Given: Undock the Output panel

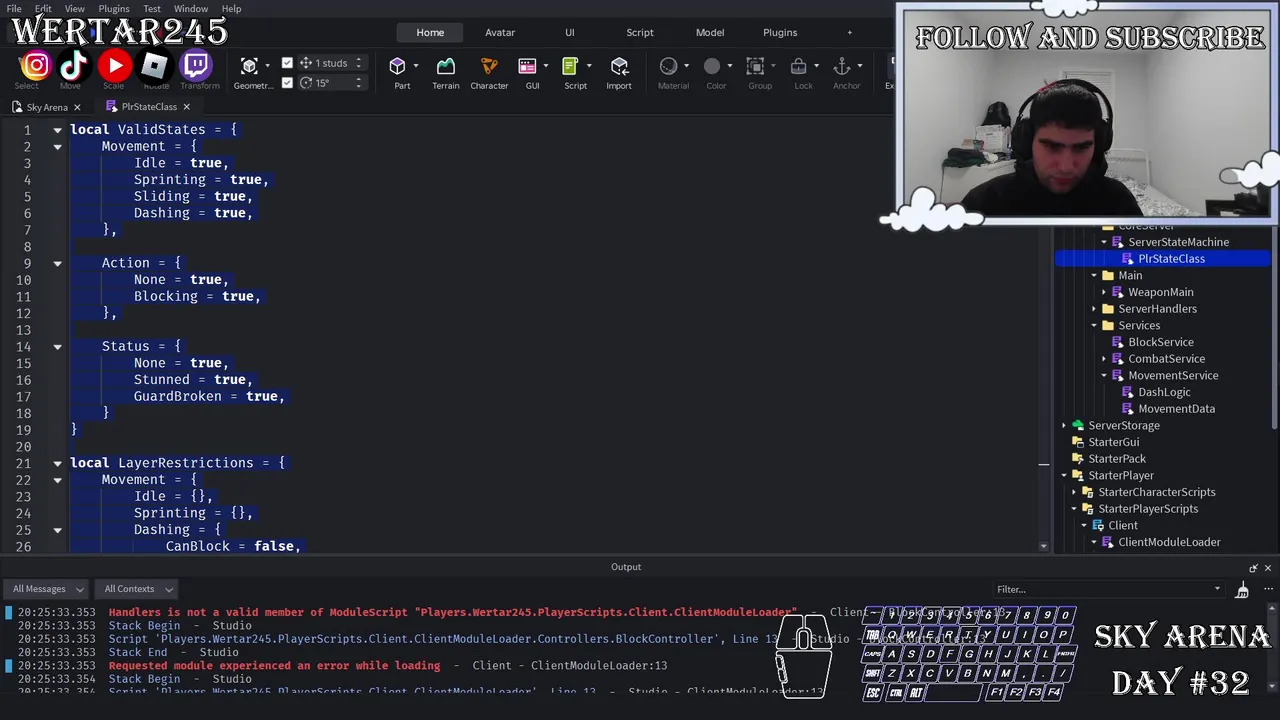Looking at the screenshot, I should point(1253,568).
